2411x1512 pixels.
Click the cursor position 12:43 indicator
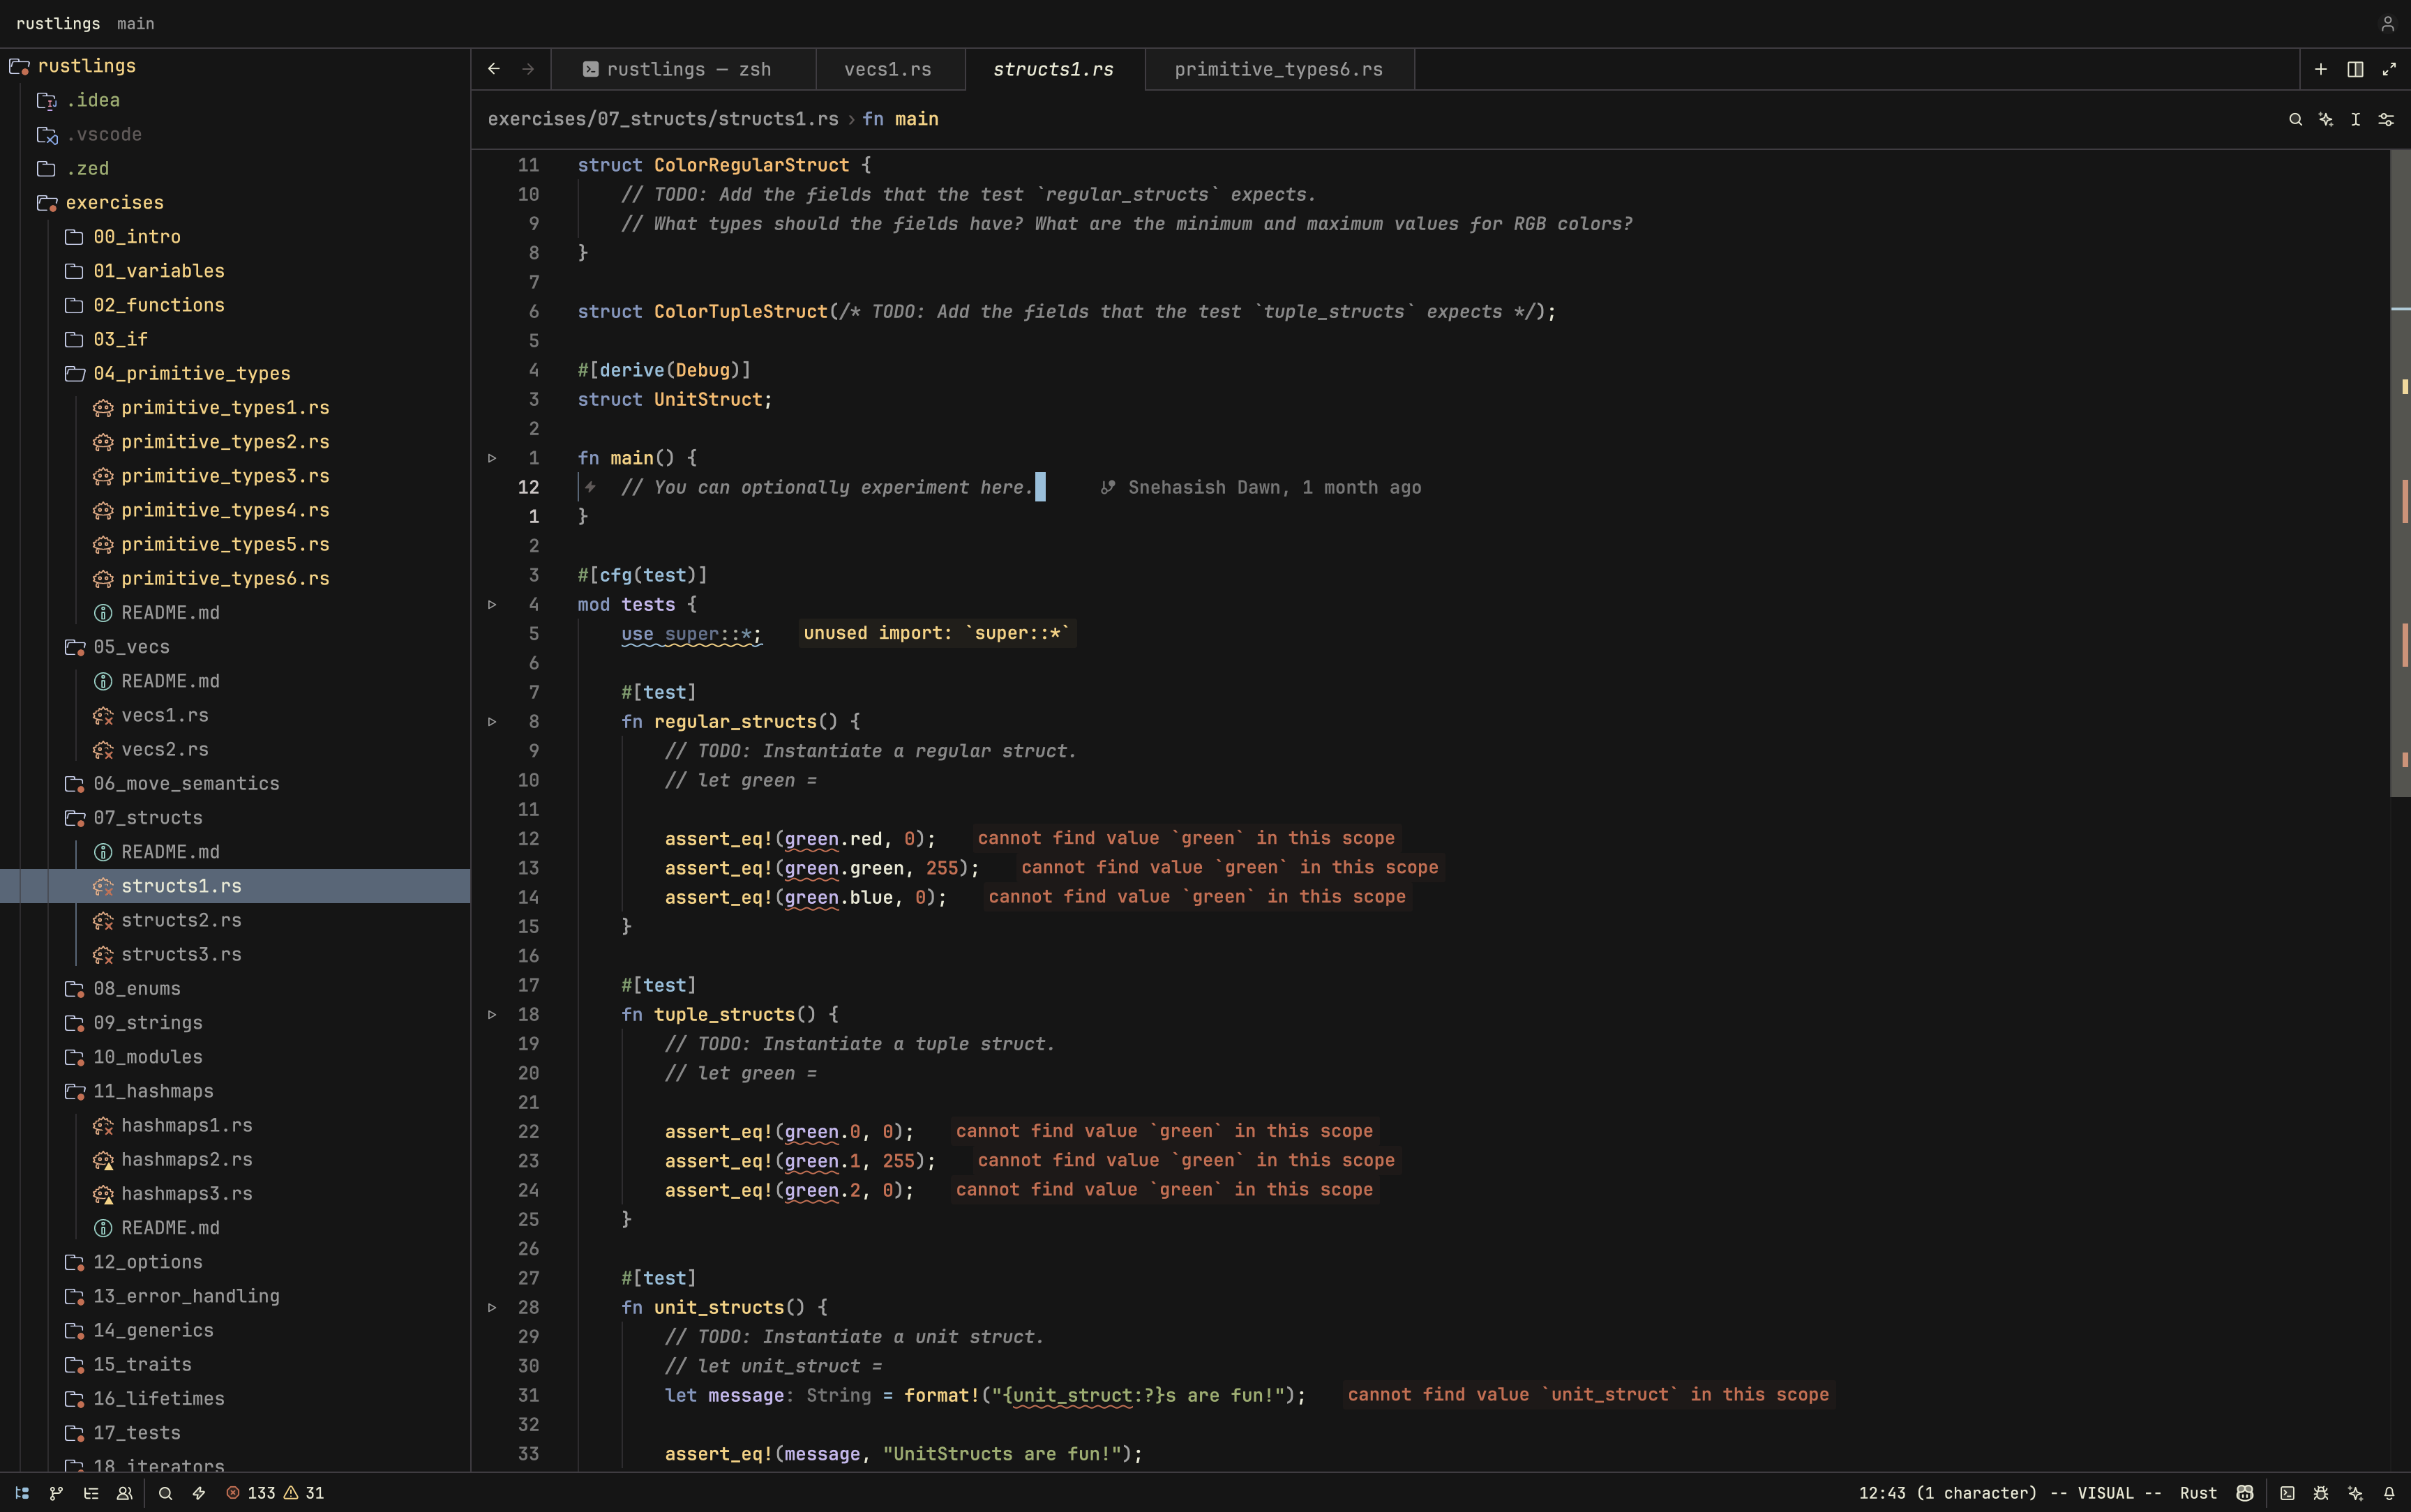tap(1948, 1493)
